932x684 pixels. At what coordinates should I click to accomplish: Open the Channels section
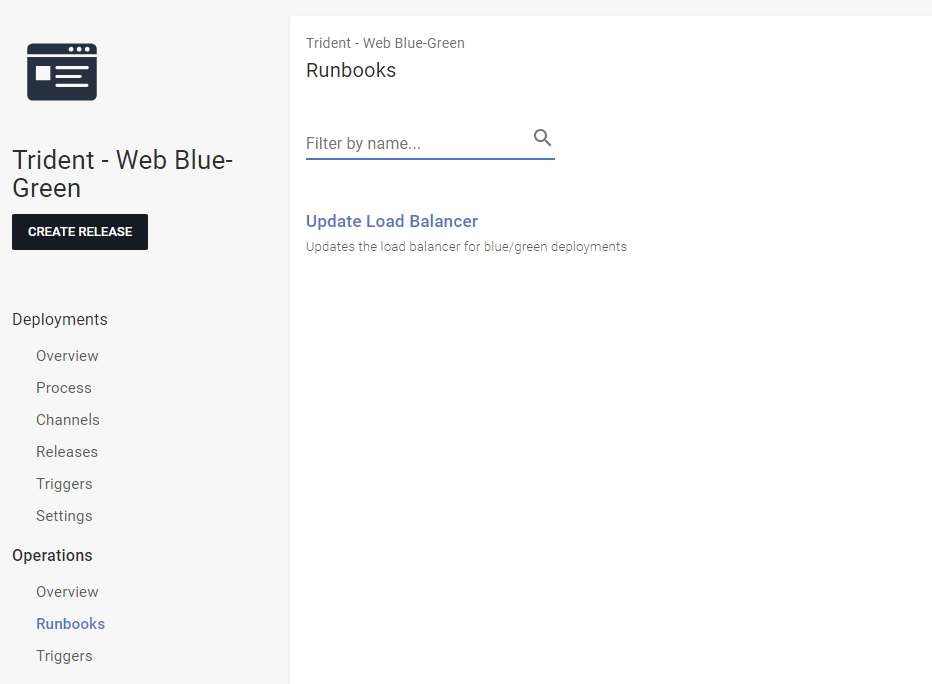pos(67,419)
